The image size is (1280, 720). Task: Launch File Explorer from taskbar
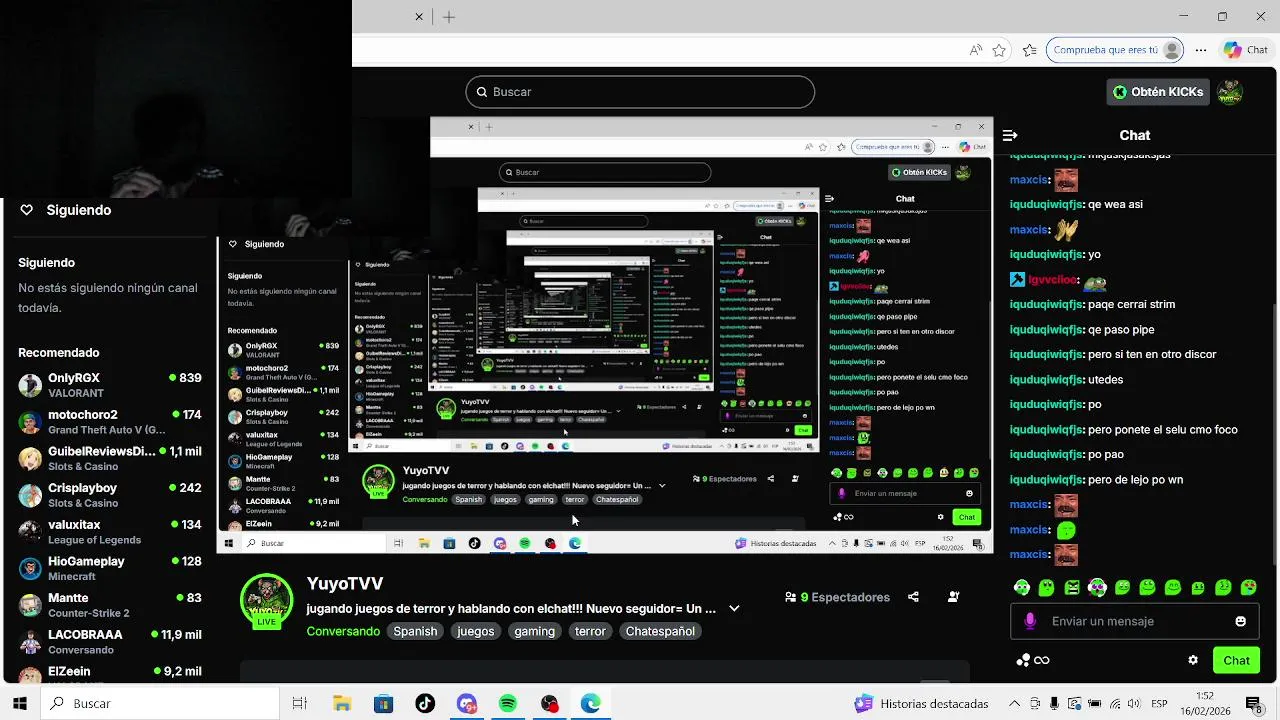tap(342, 704)
